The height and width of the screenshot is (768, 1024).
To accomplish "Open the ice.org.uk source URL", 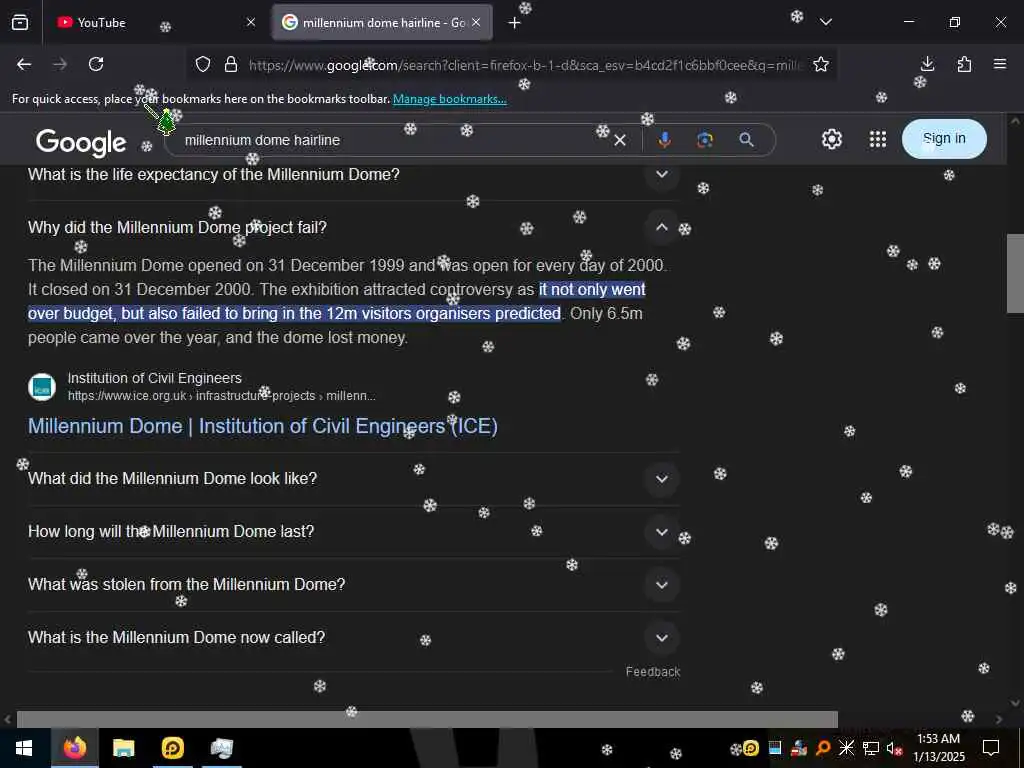I will [x=221, y=396].
